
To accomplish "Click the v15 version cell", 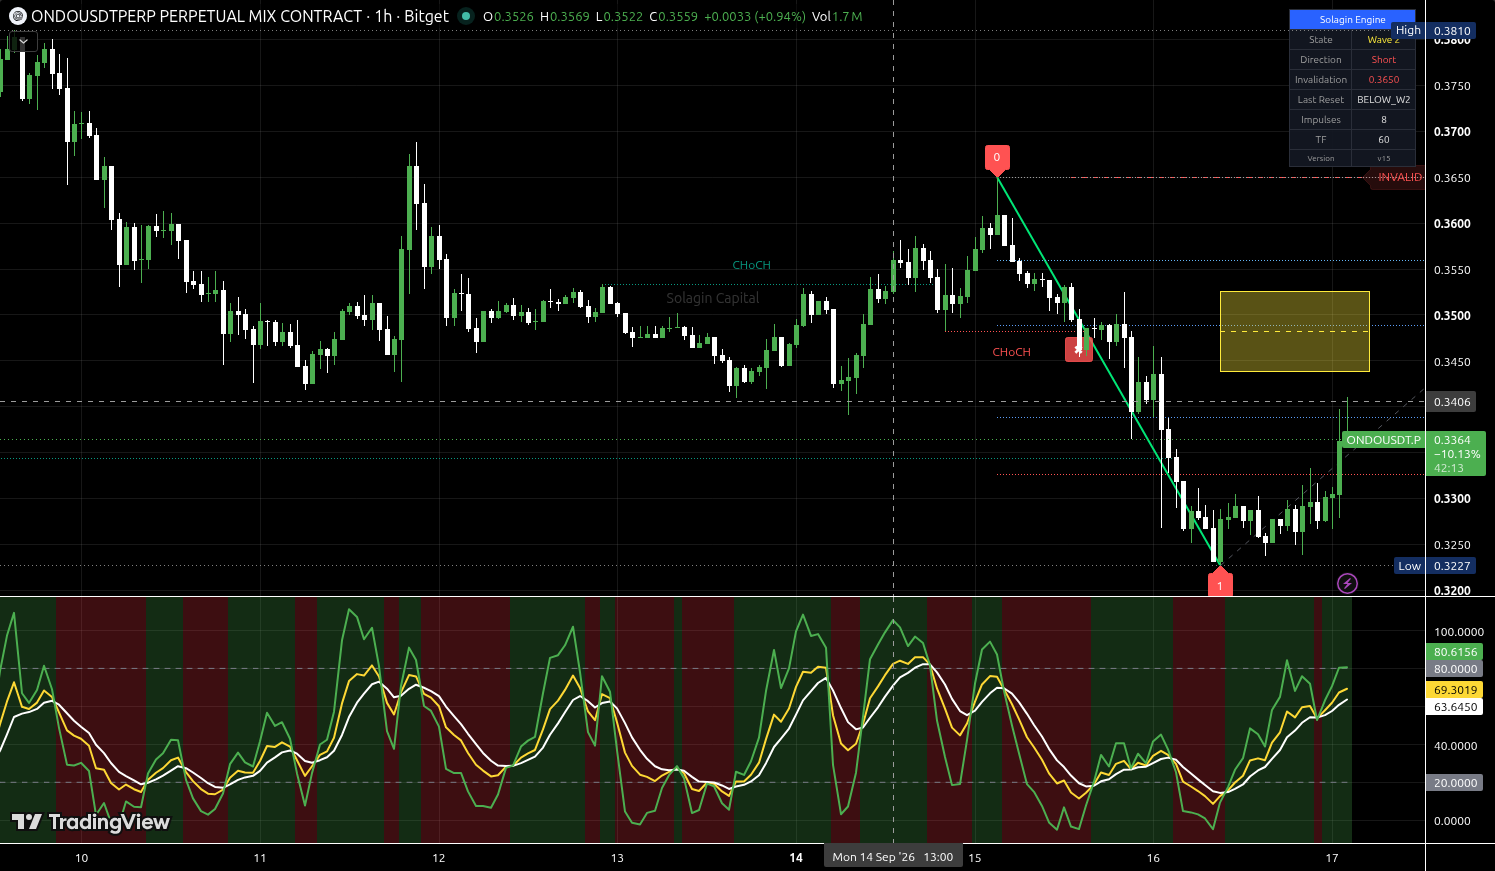I will pos(1384,158).
